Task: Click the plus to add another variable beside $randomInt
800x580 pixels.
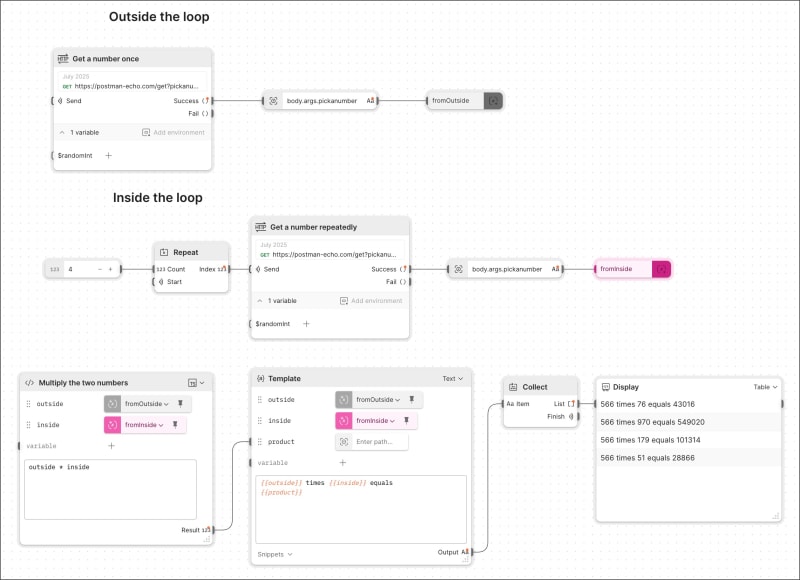Action: click(x=108, y=156)
